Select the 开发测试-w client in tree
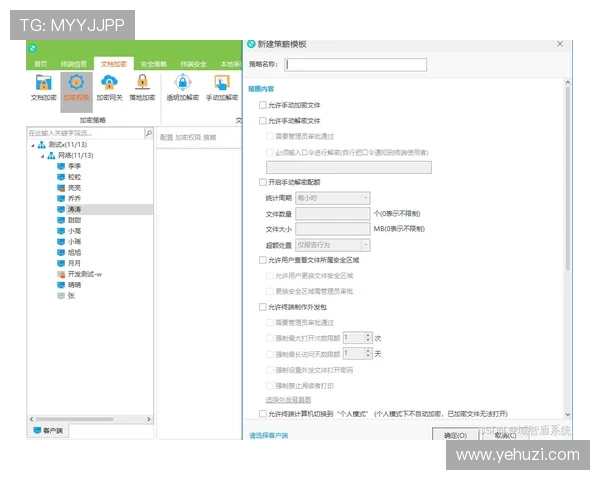Image resolution: width=600 pixels, height=480 pixels. (85, 274)
